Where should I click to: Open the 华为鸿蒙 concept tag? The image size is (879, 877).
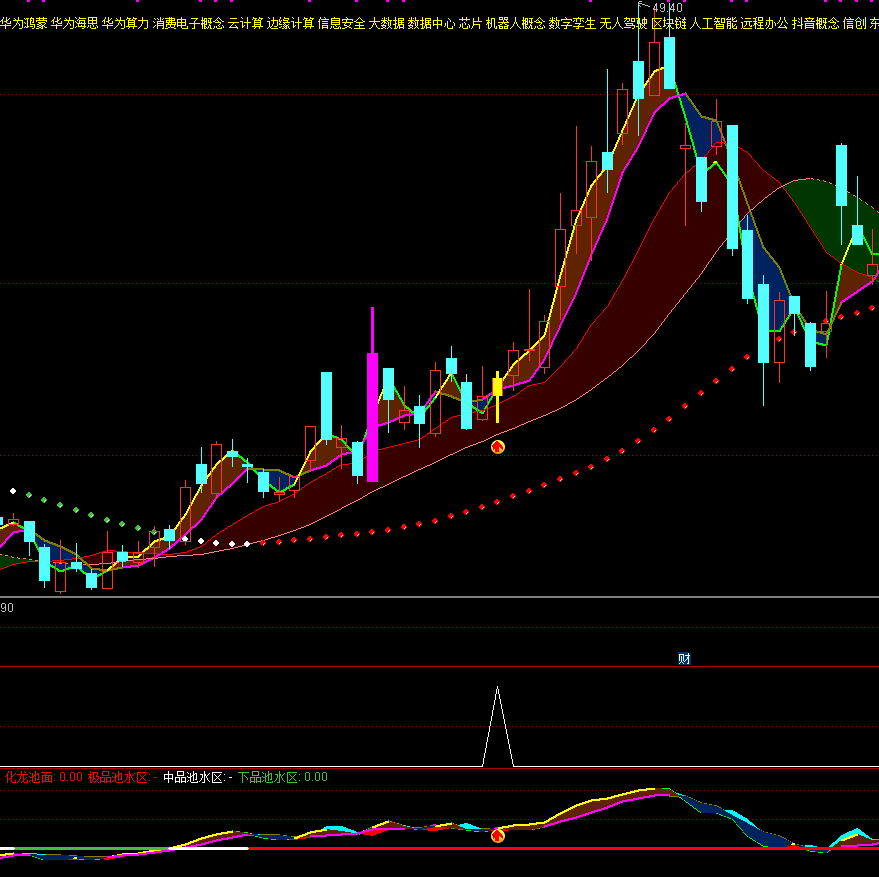[24, 22]
